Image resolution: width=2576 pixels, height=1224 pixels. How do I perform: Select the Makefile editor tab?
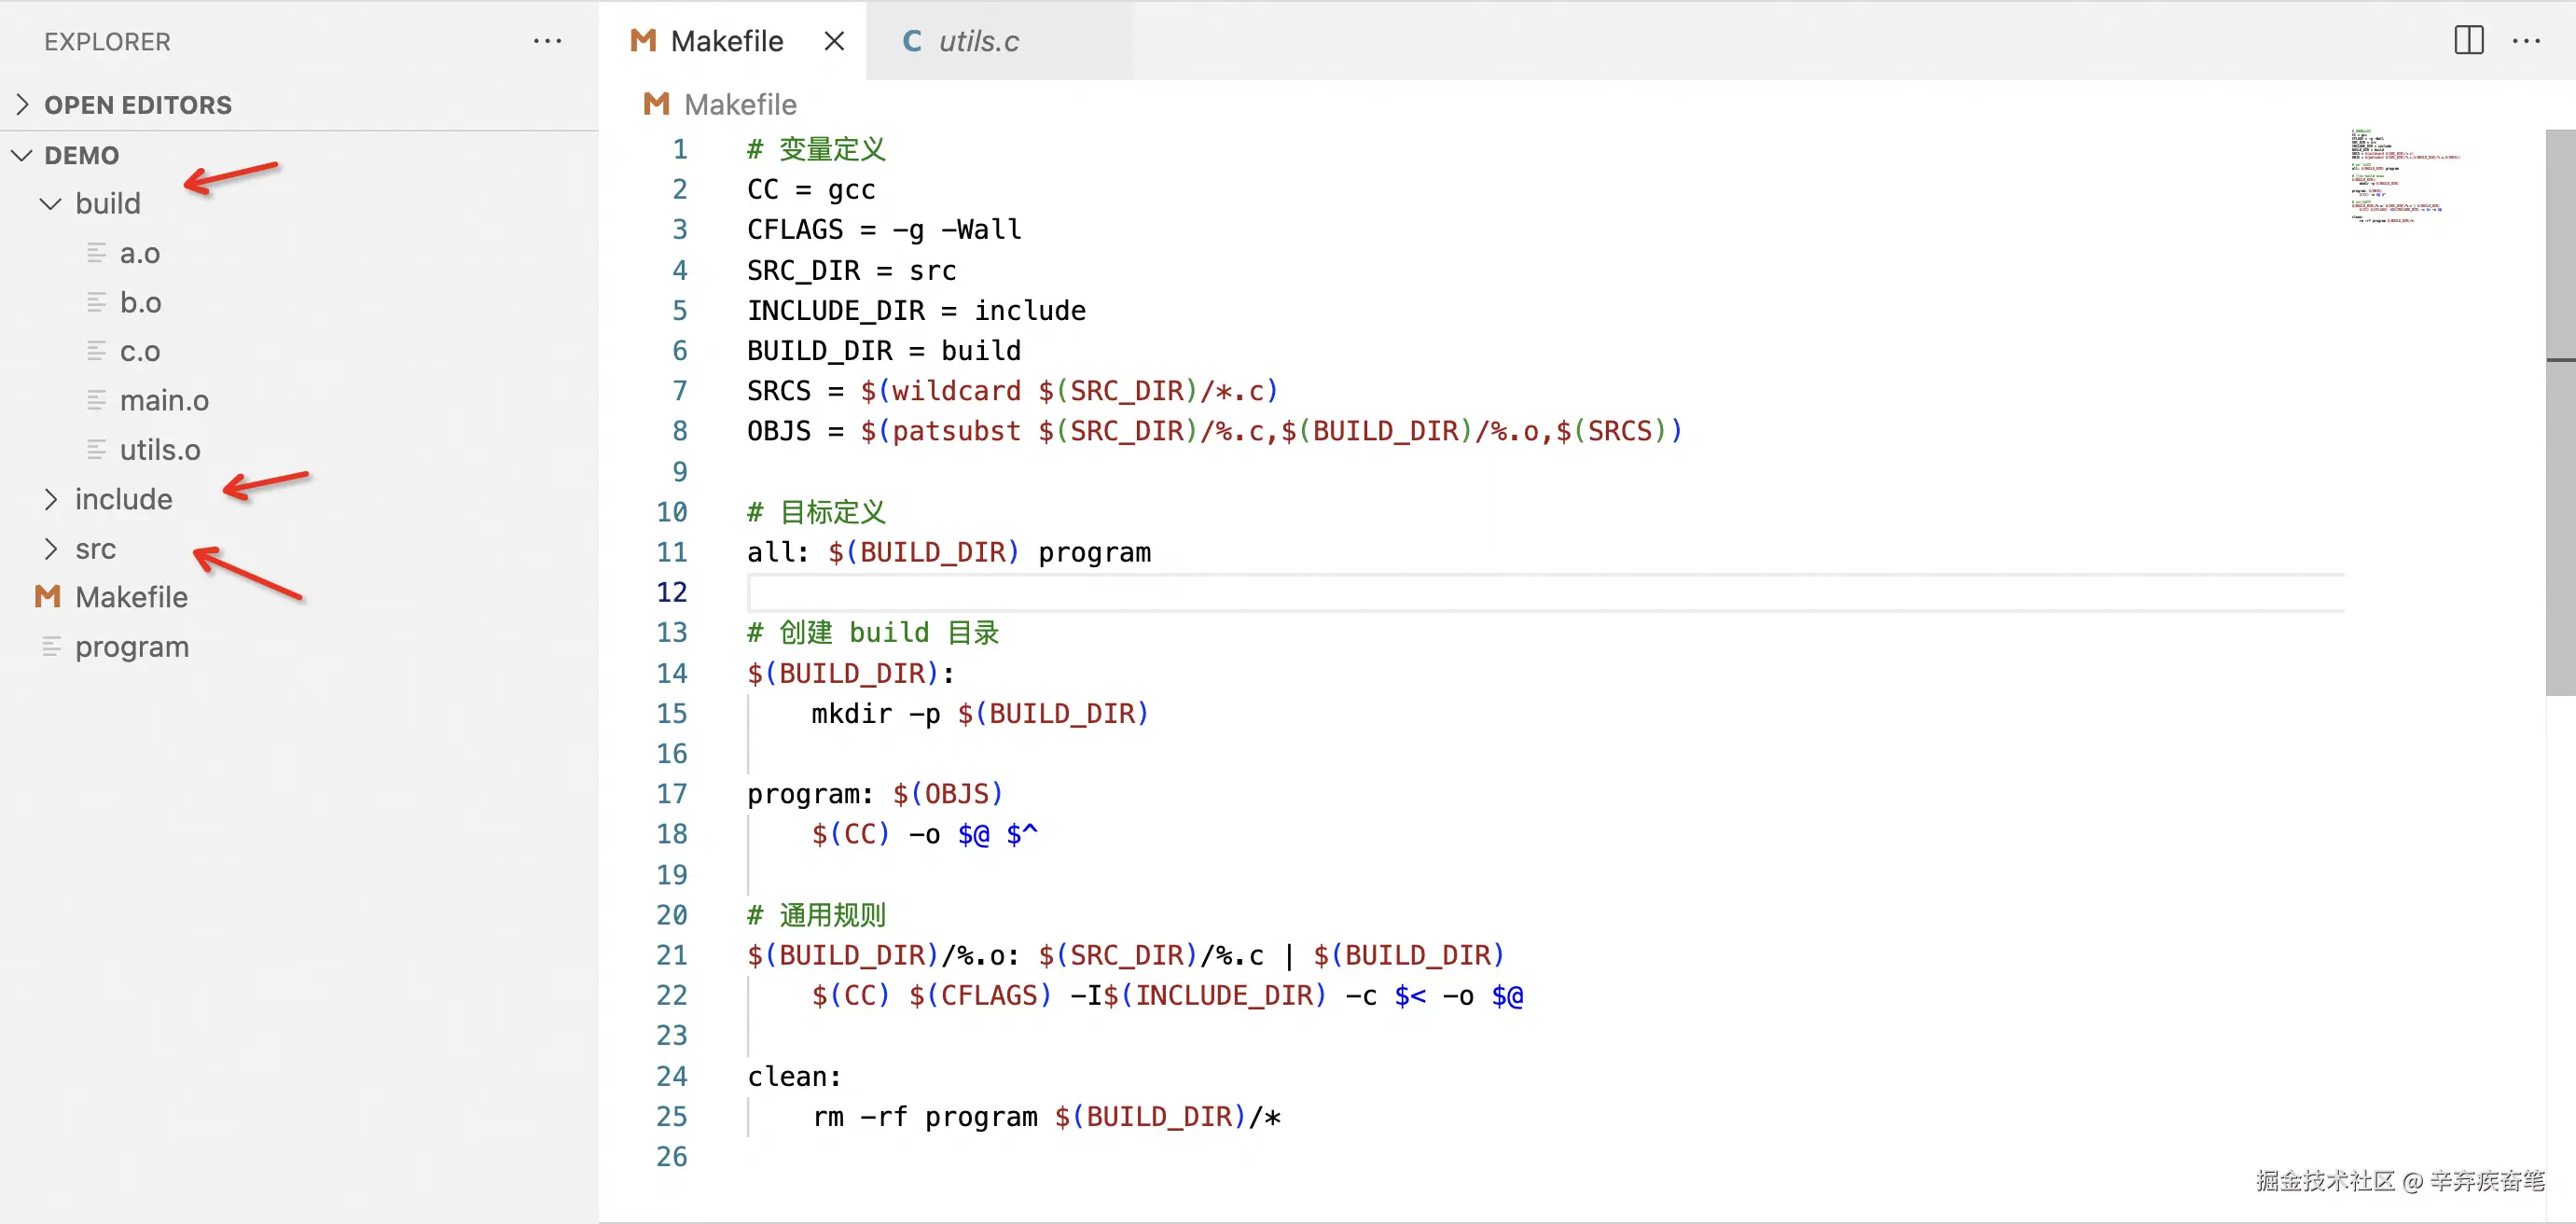(726, 41)
